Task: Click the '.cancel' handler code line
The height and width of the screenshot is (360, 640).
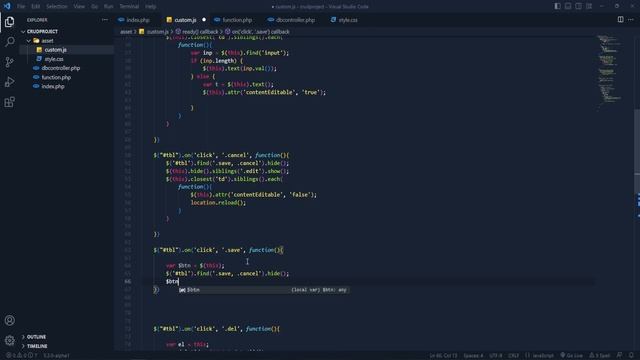Action: (x=221, y=155)
